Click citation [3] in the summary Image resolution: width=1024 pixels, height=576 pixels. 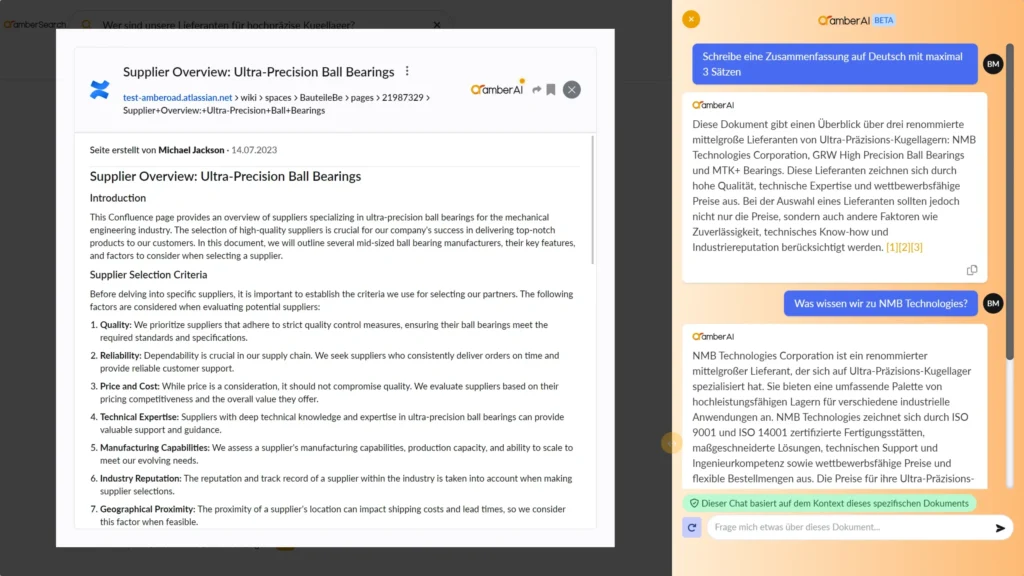pos(916,247)
